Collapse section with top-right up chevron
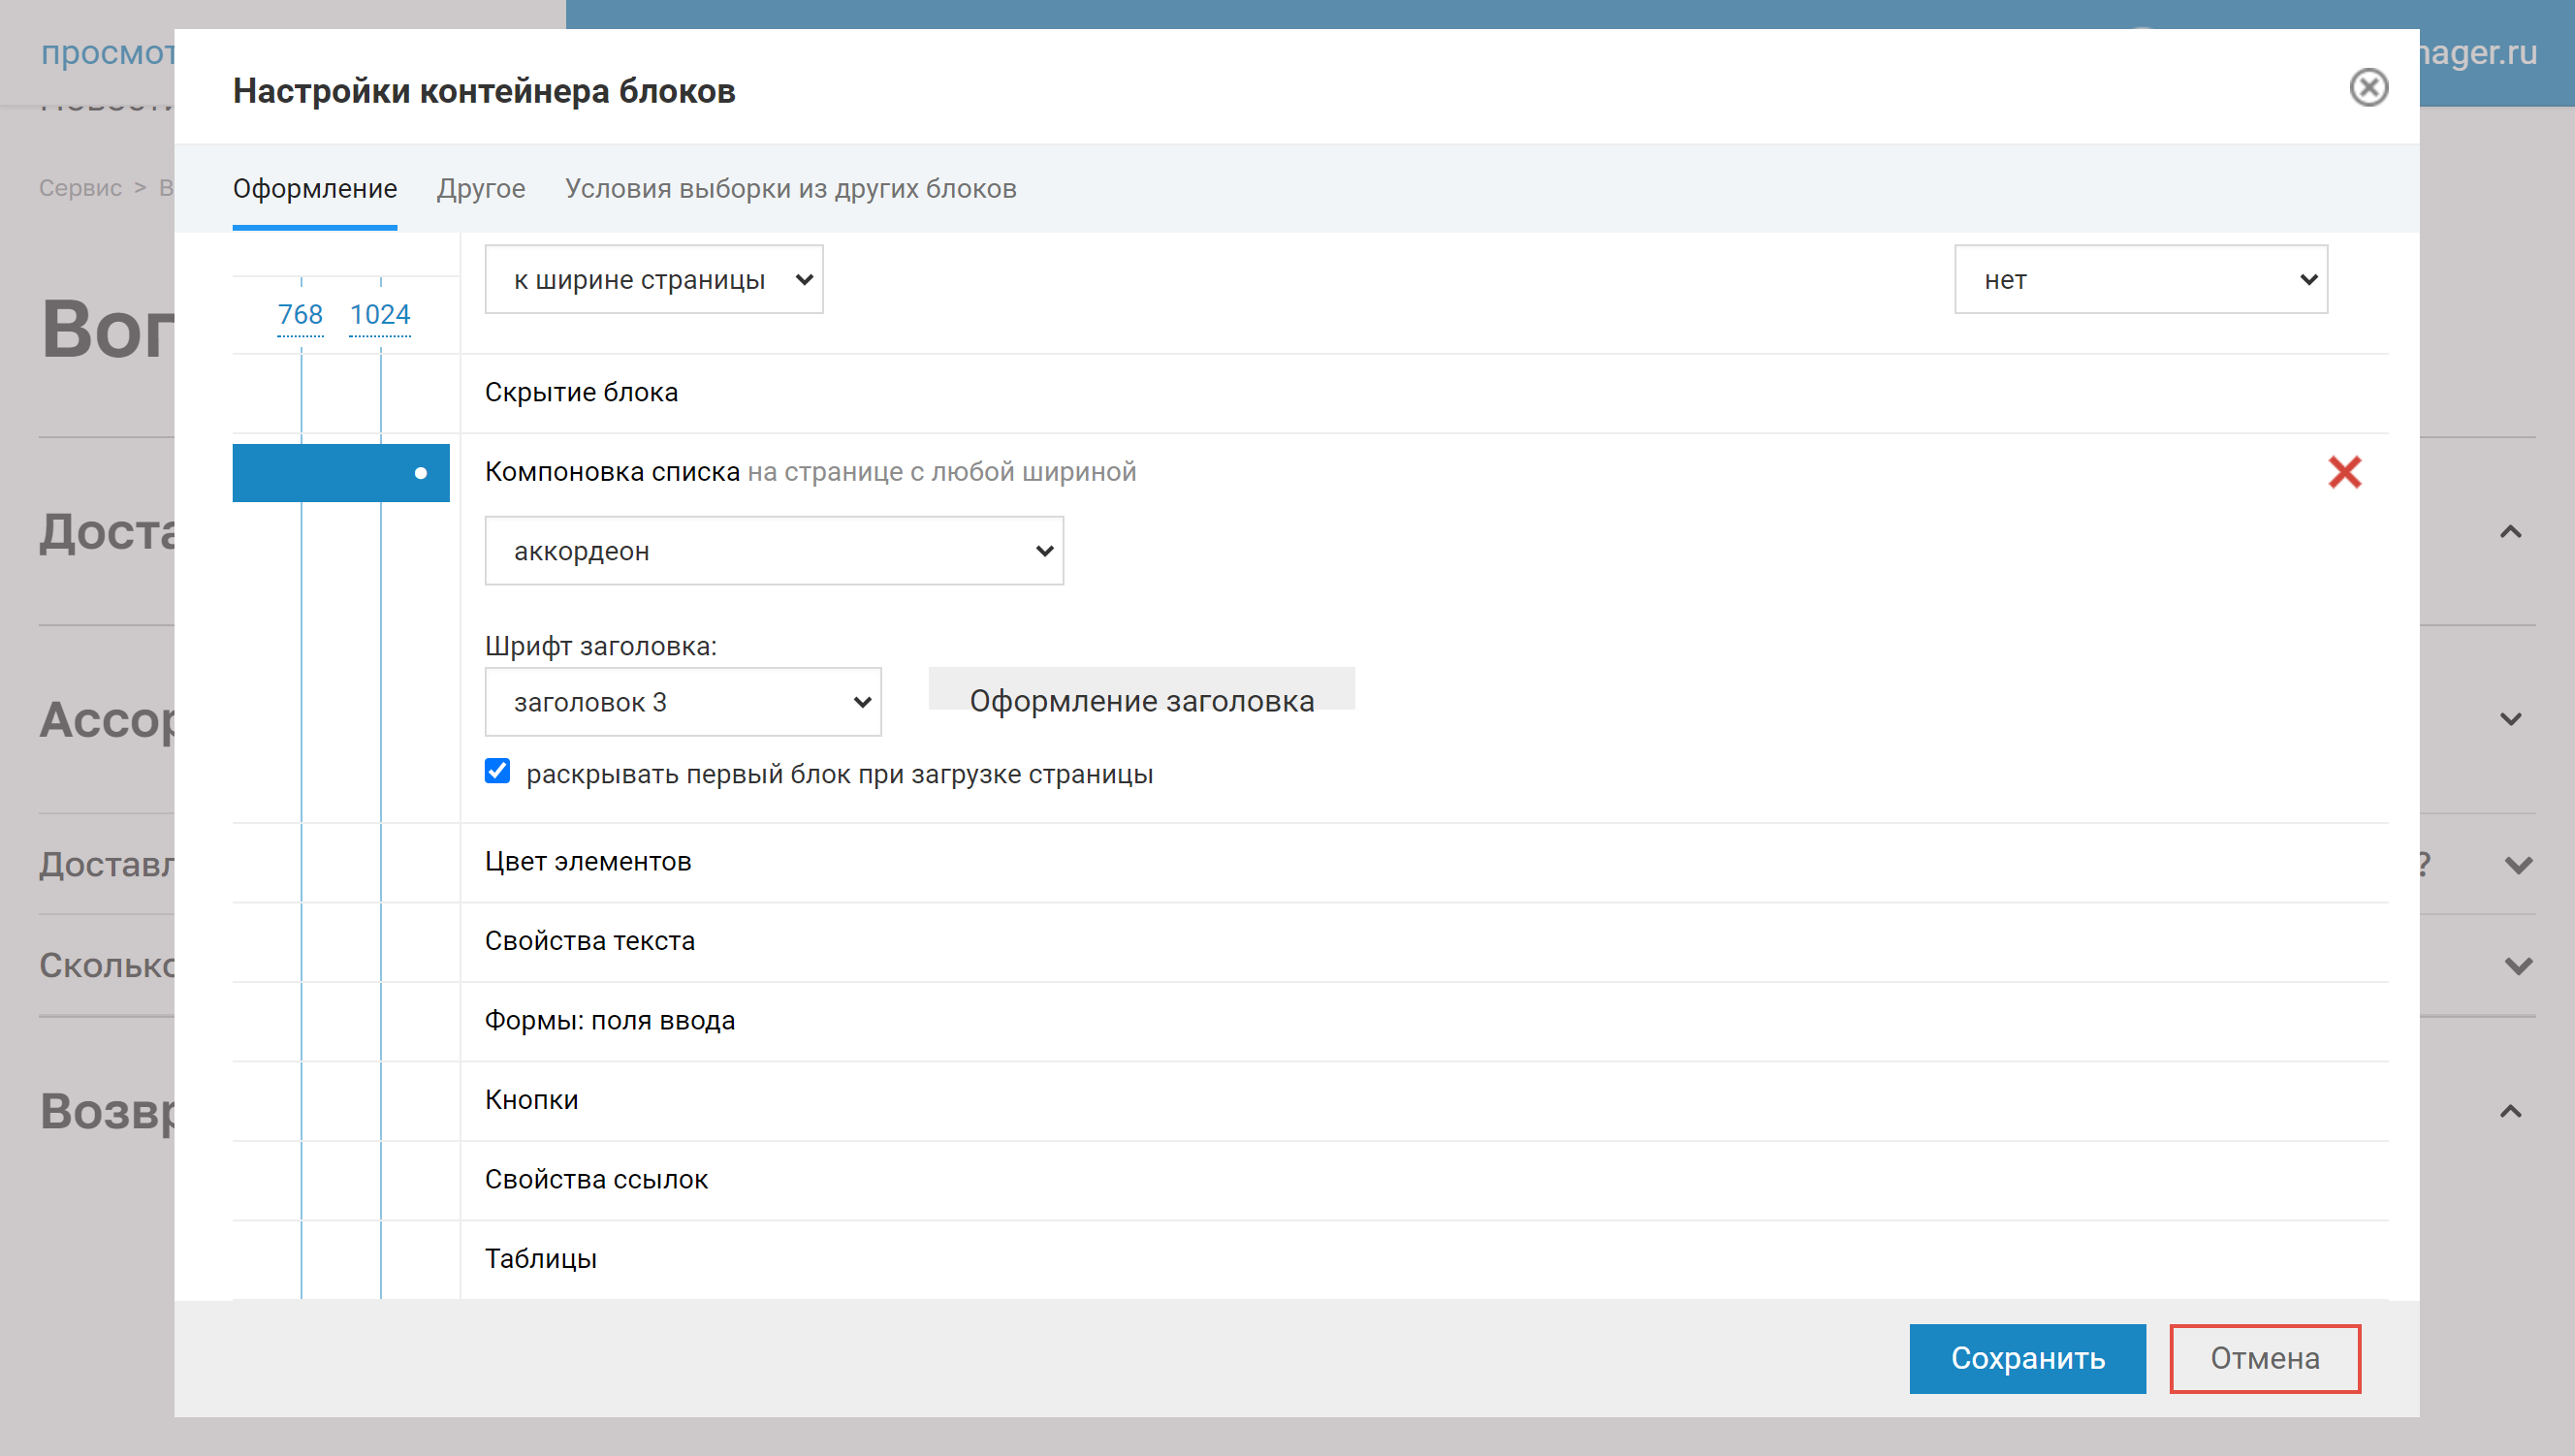 tap(2510, 532)
